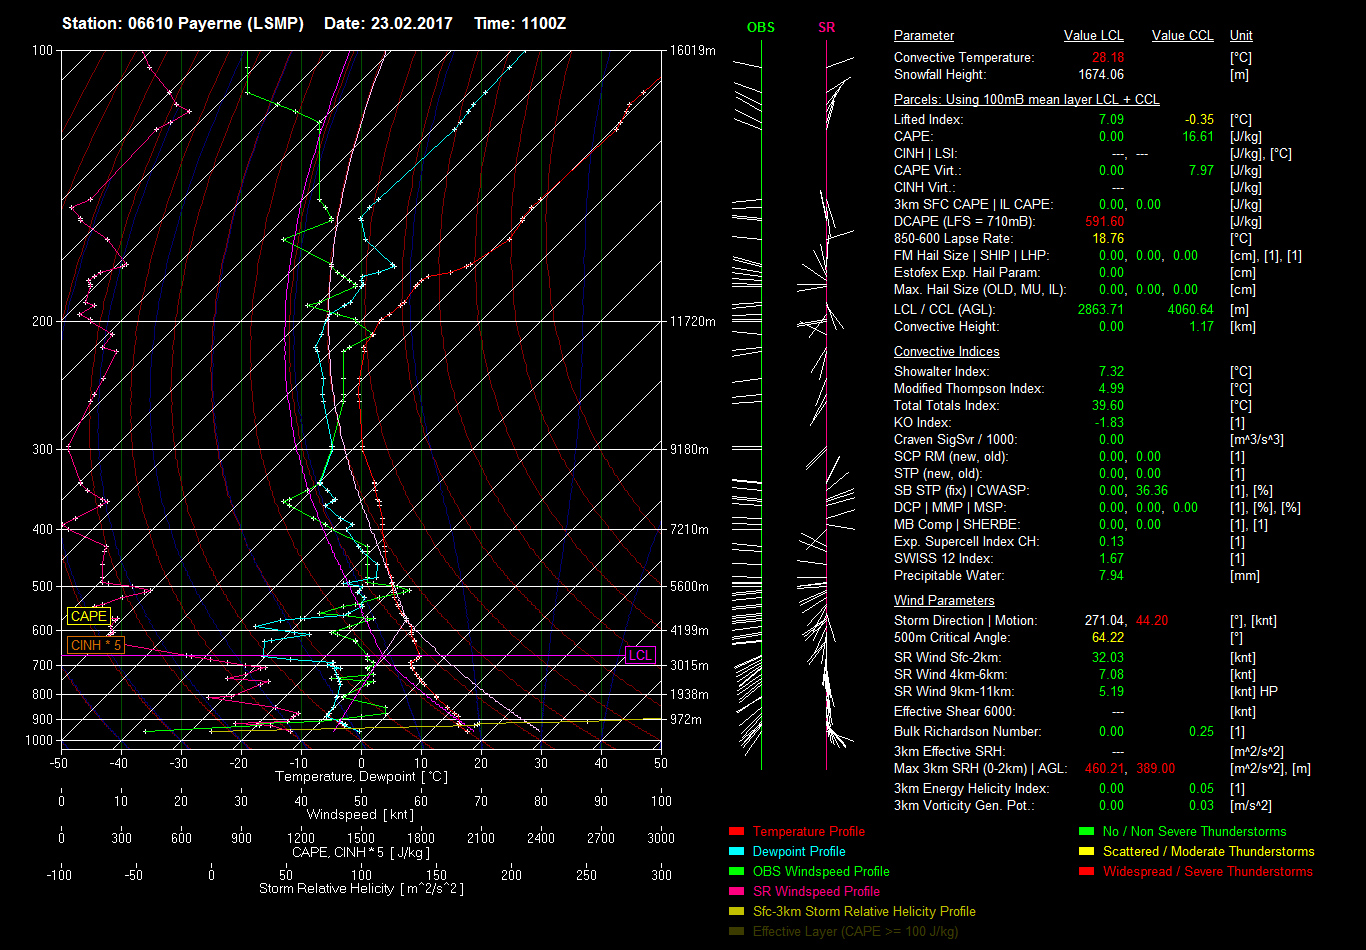Select the green OBS Windspeed Profile swatch

[x=737, y=871]
